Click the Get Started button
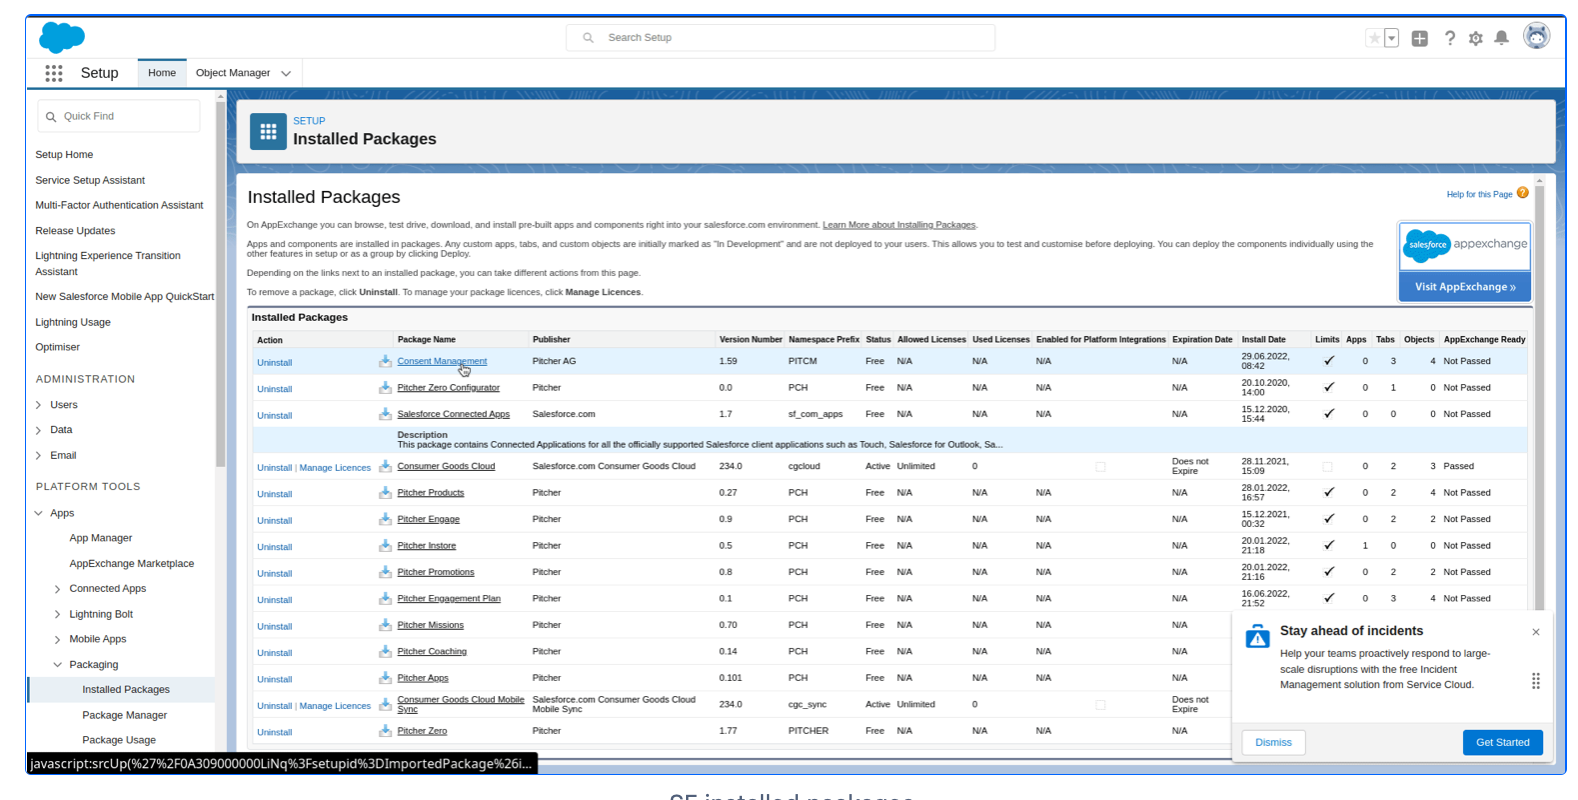The height and width of the screenshot is (800, 1578). 1502,742
